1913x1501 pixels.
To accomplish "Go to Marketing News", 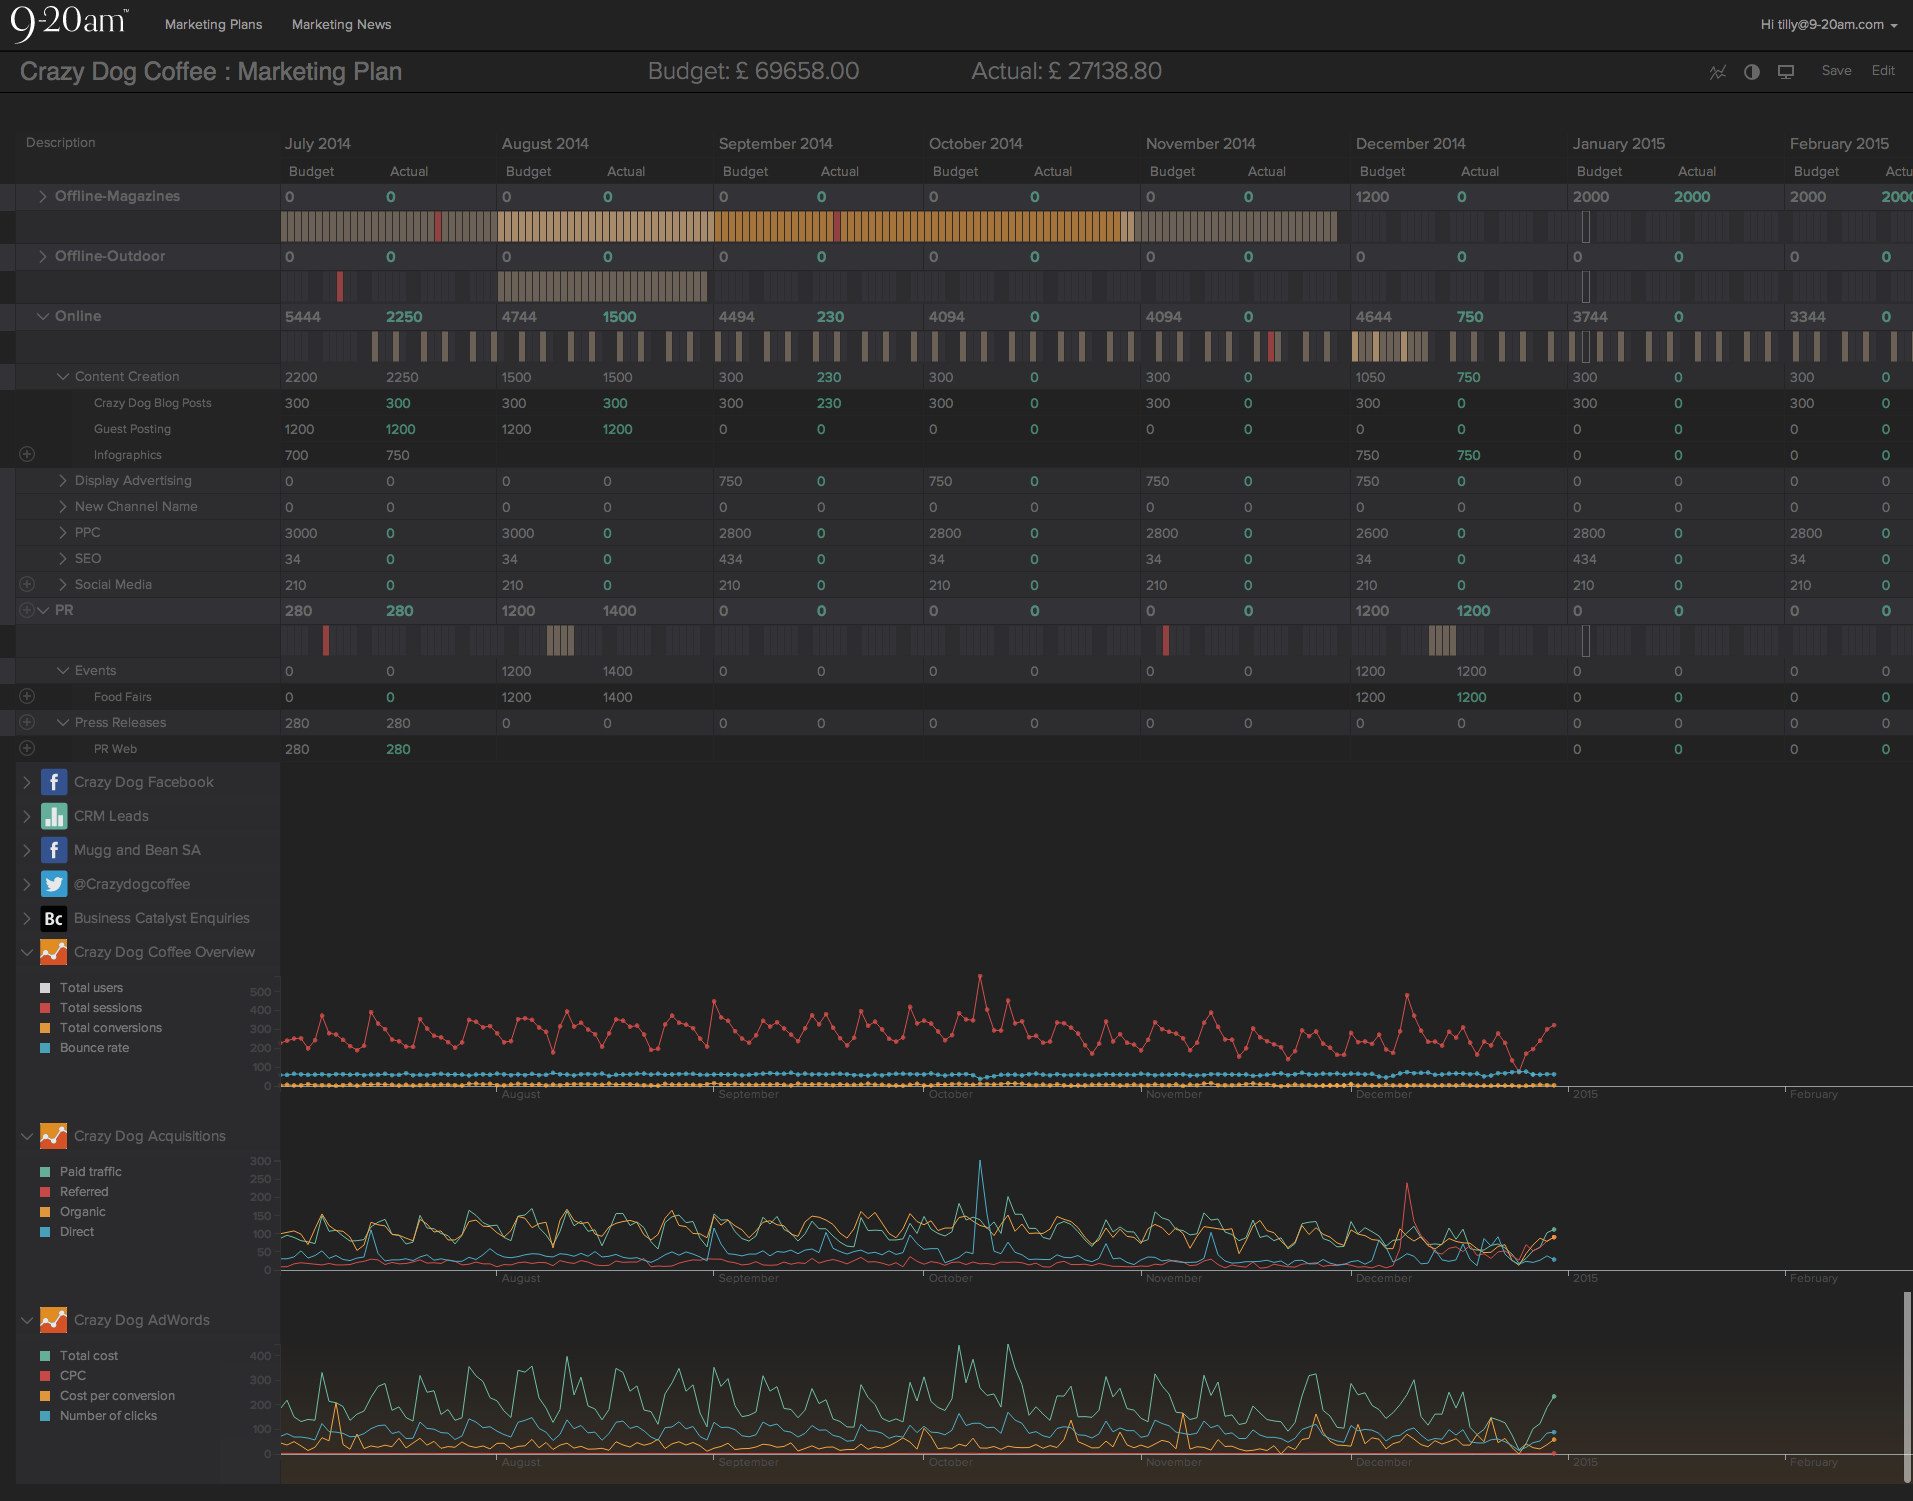I will click(341, 25).
